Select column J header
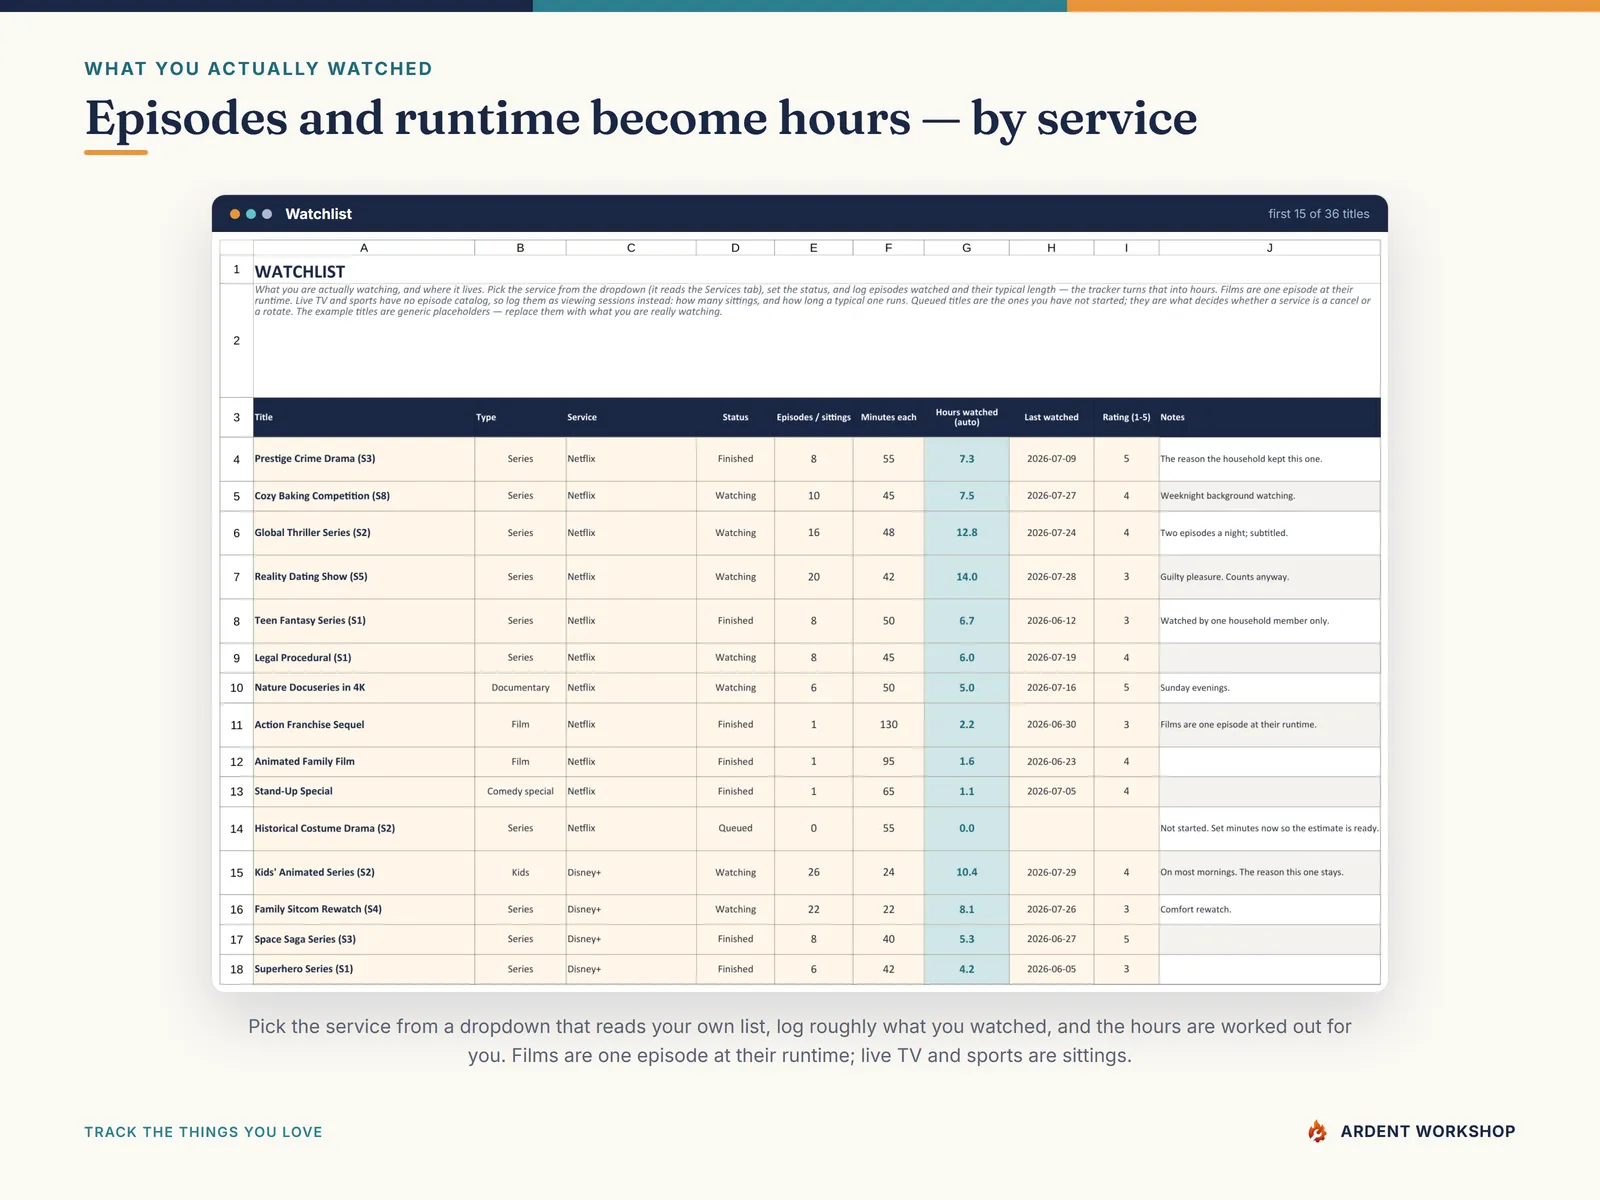Screen dimensions: 1600x1200 pyautogui.click(x=1270, y=247)
